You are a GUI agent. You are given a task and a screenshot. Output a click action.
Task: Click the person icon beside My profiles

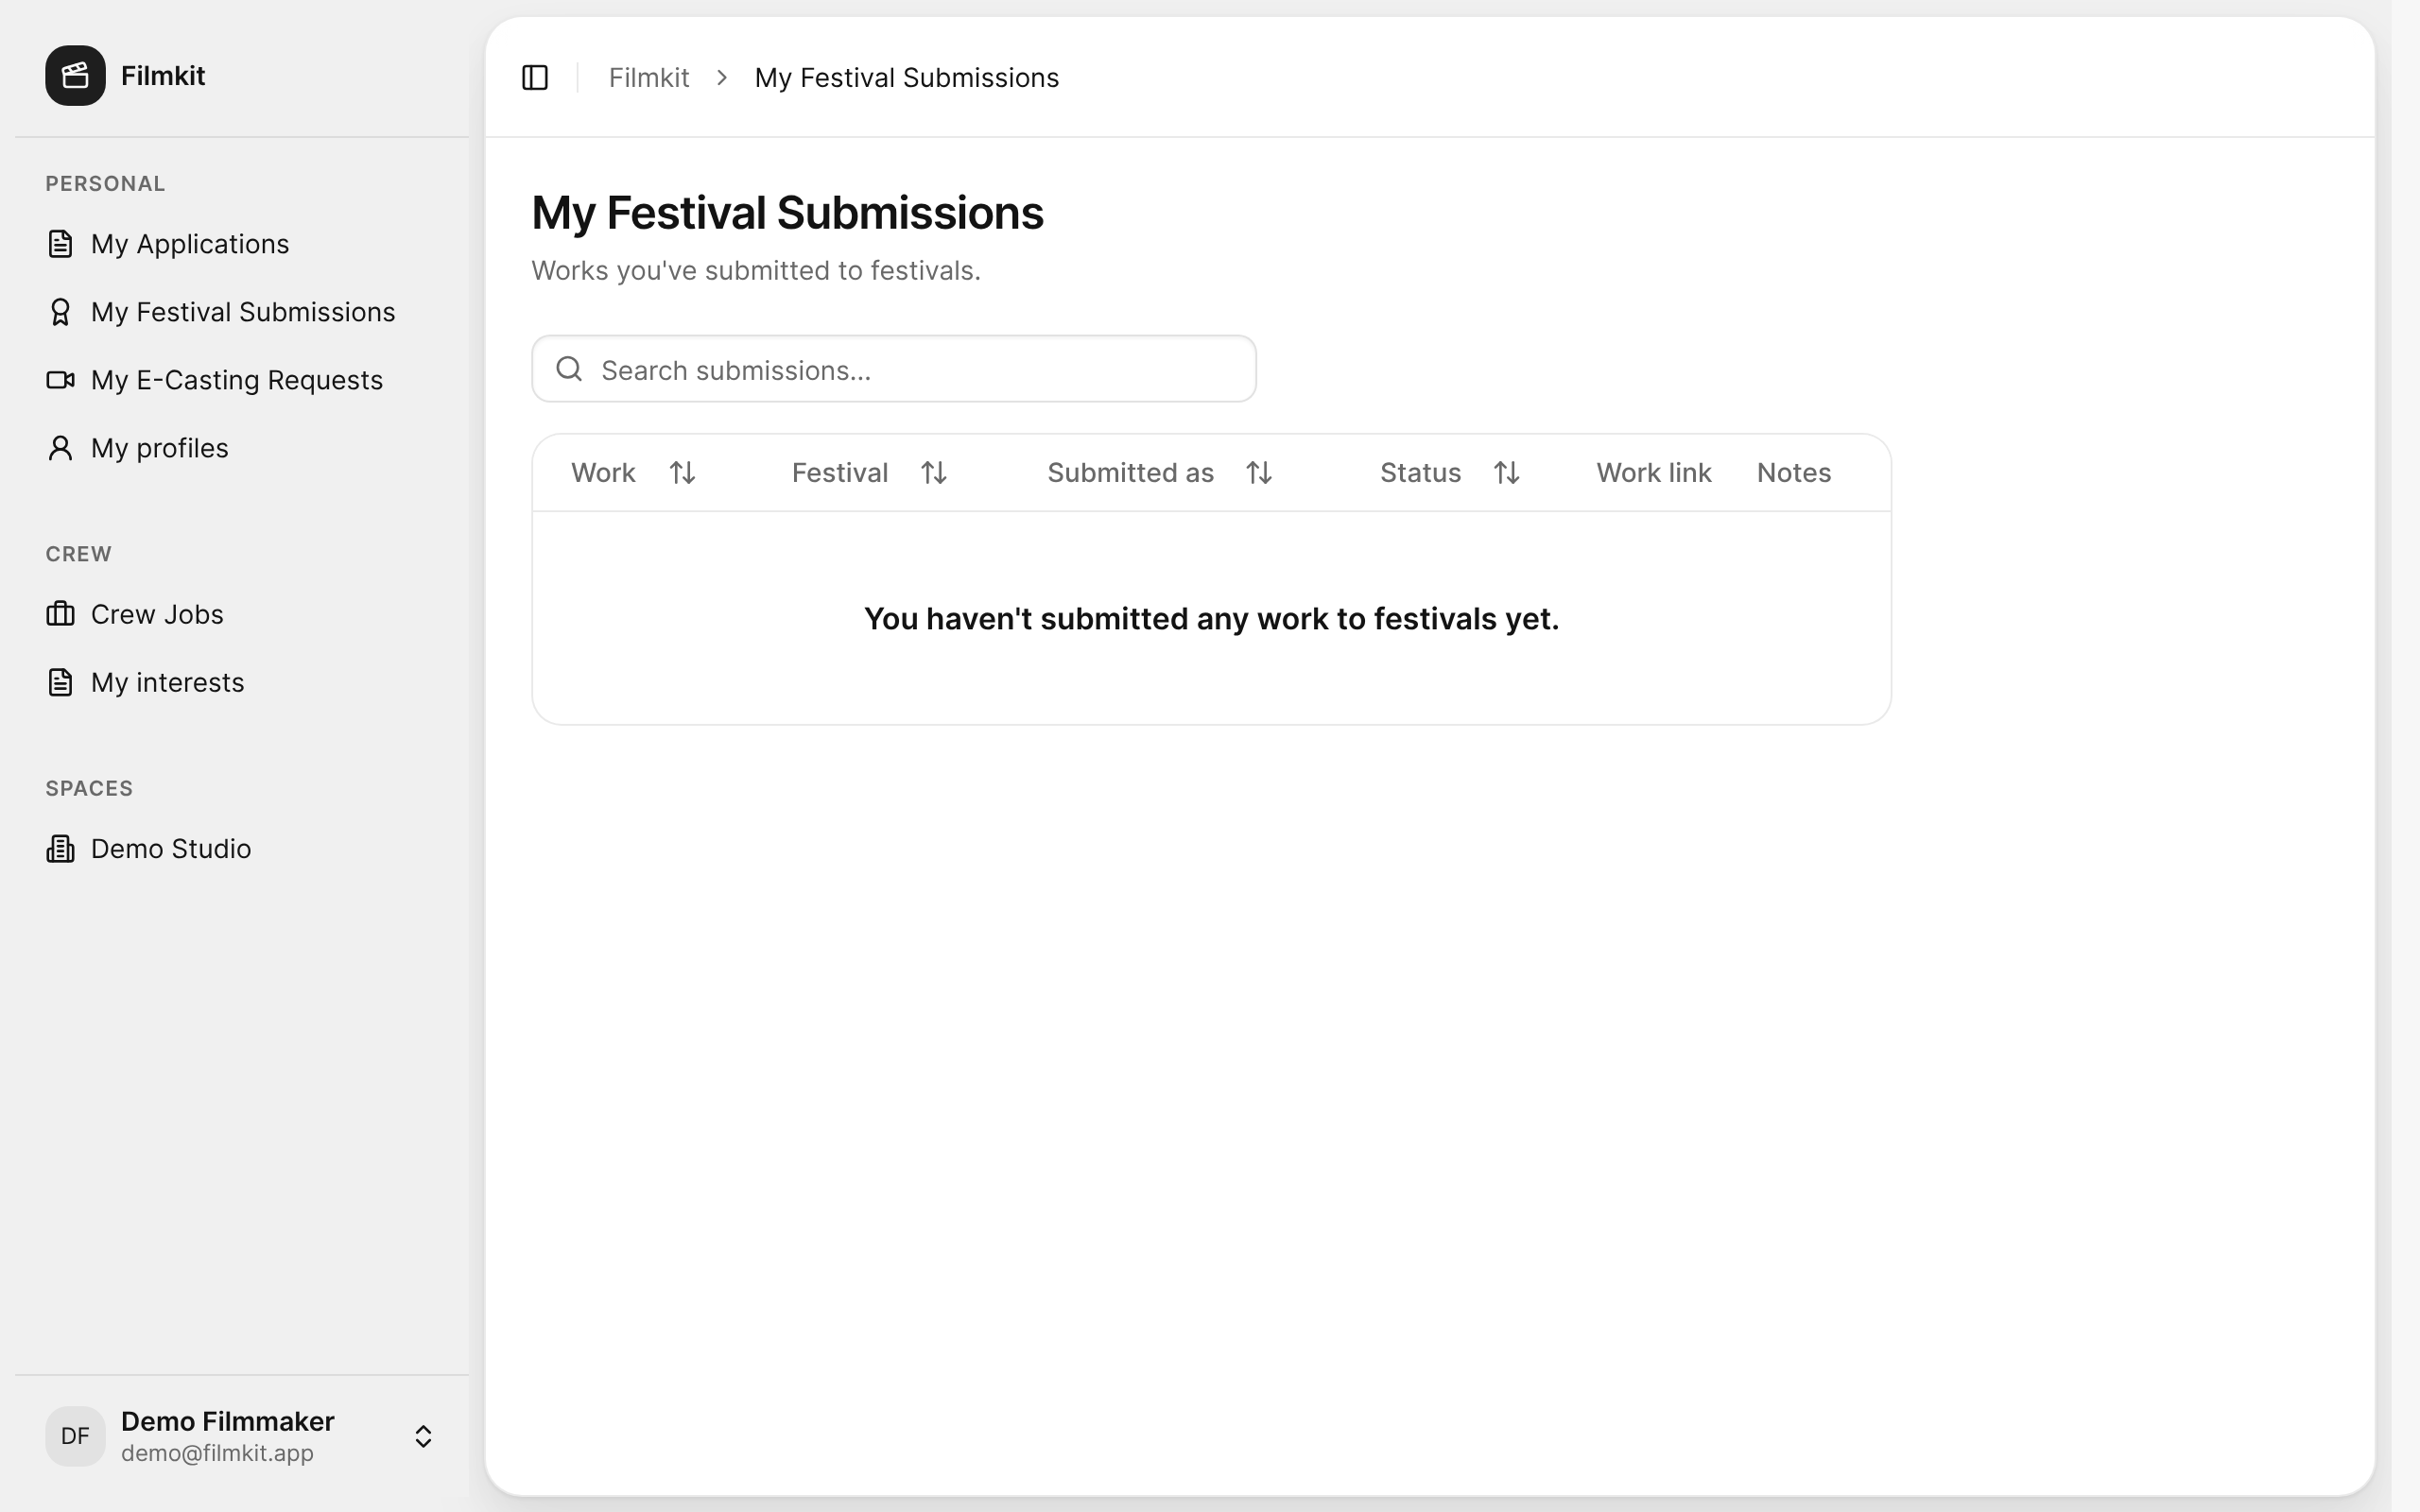(x=60, y=448)
